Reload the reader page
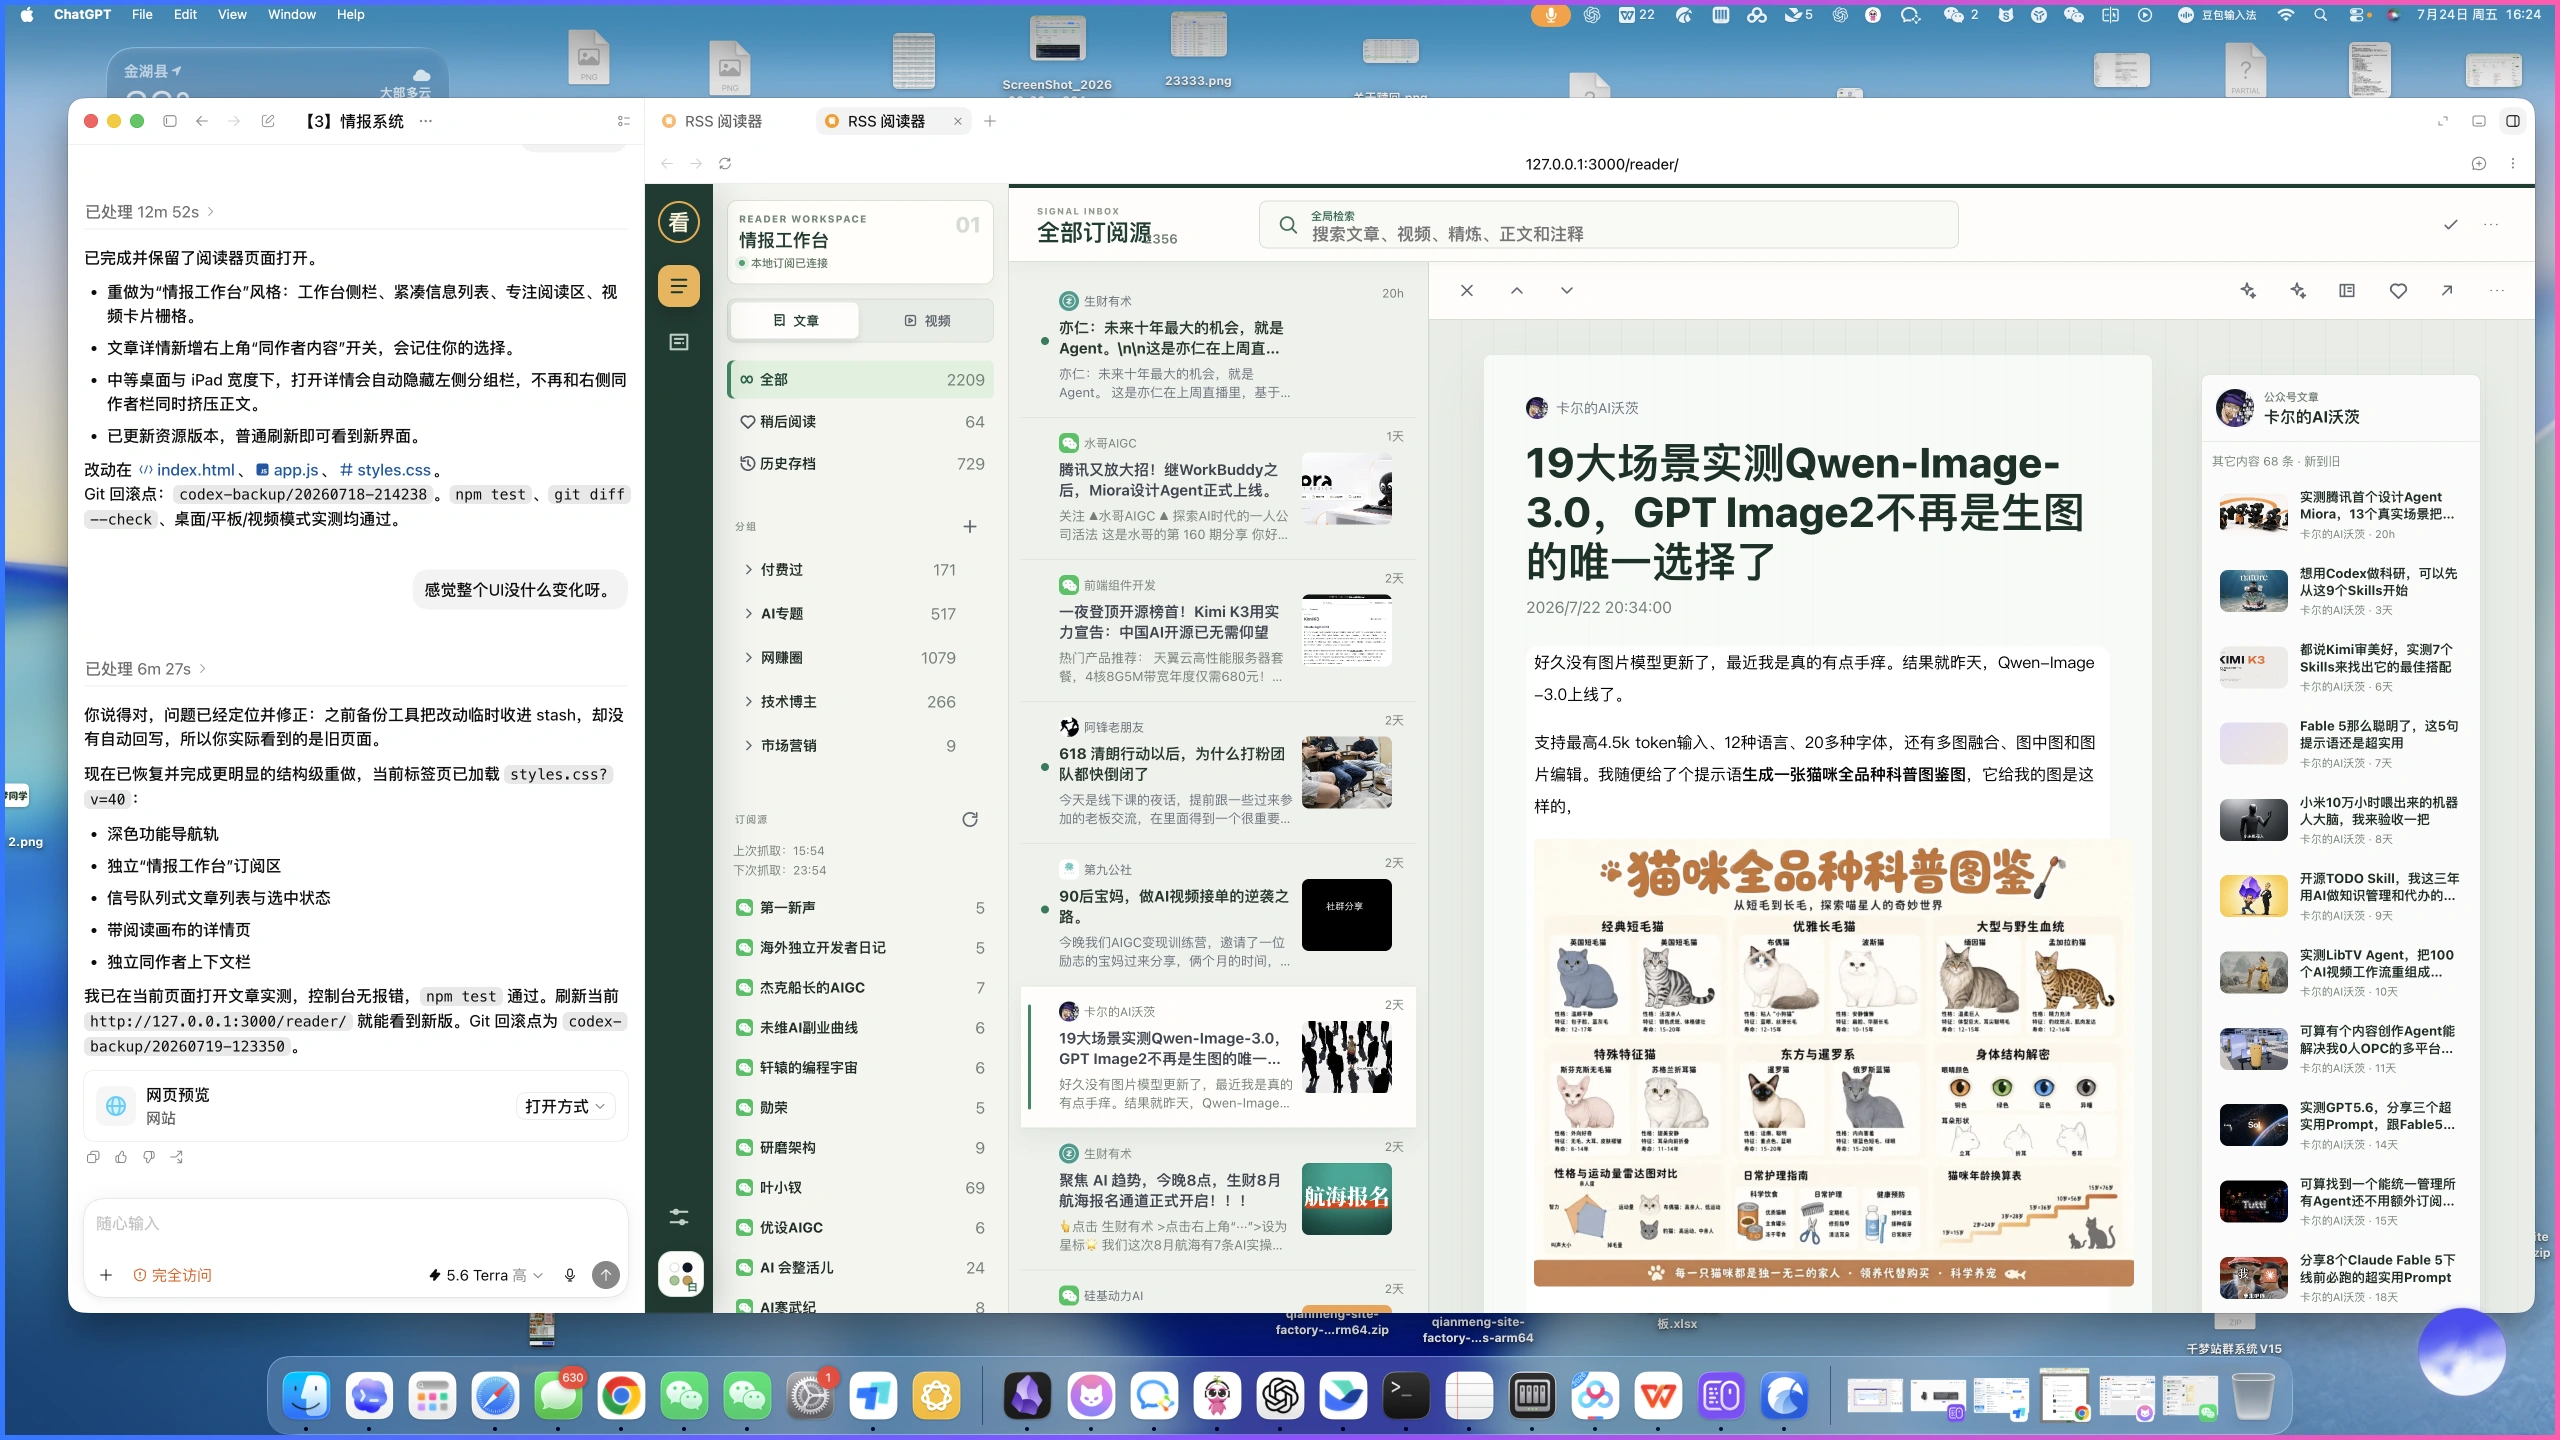 pos(725,164)
